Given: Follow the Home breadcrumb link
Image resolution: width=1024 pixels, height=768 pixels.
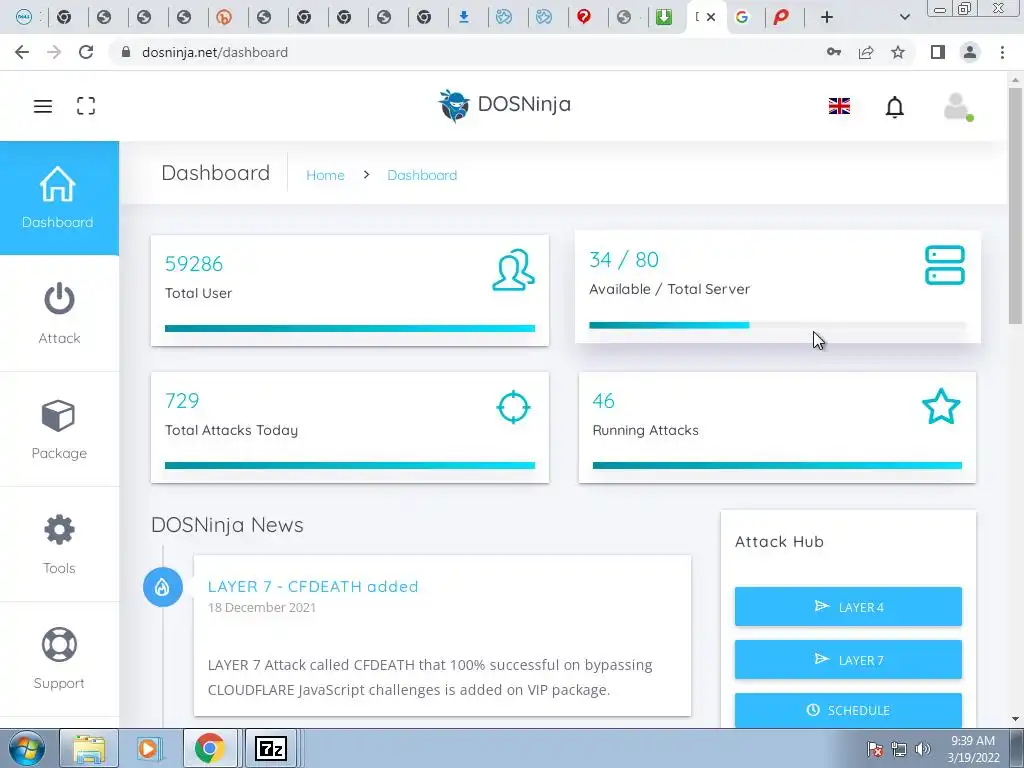Looking at the screenshot, I should tap(325, 175).
